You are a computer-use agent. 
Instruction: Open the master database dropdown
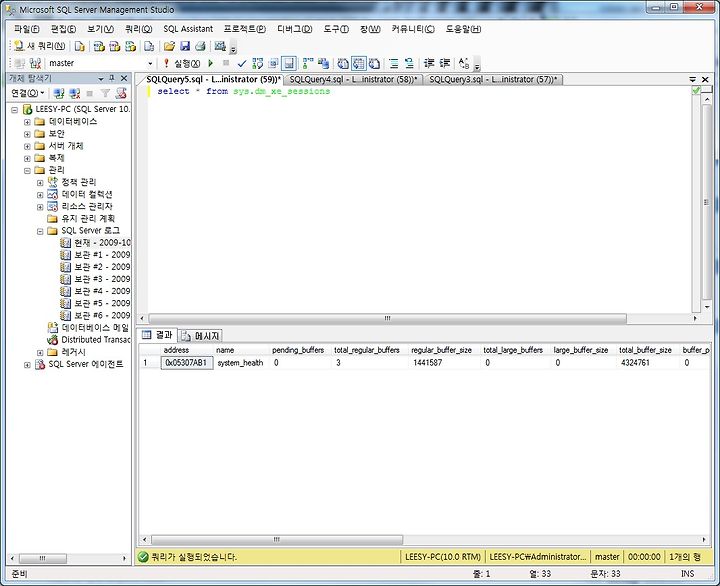tap(150, 63)
